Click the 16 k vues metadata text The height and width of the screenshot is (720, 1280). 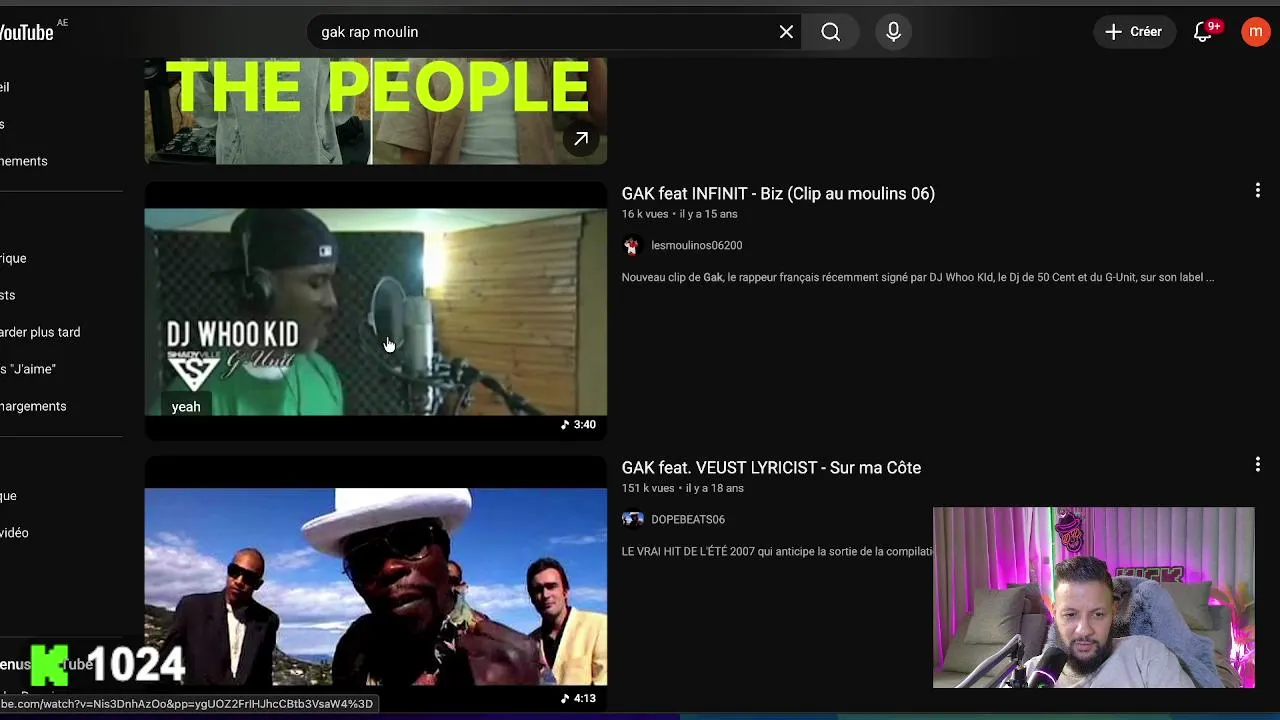coord(645,214)
